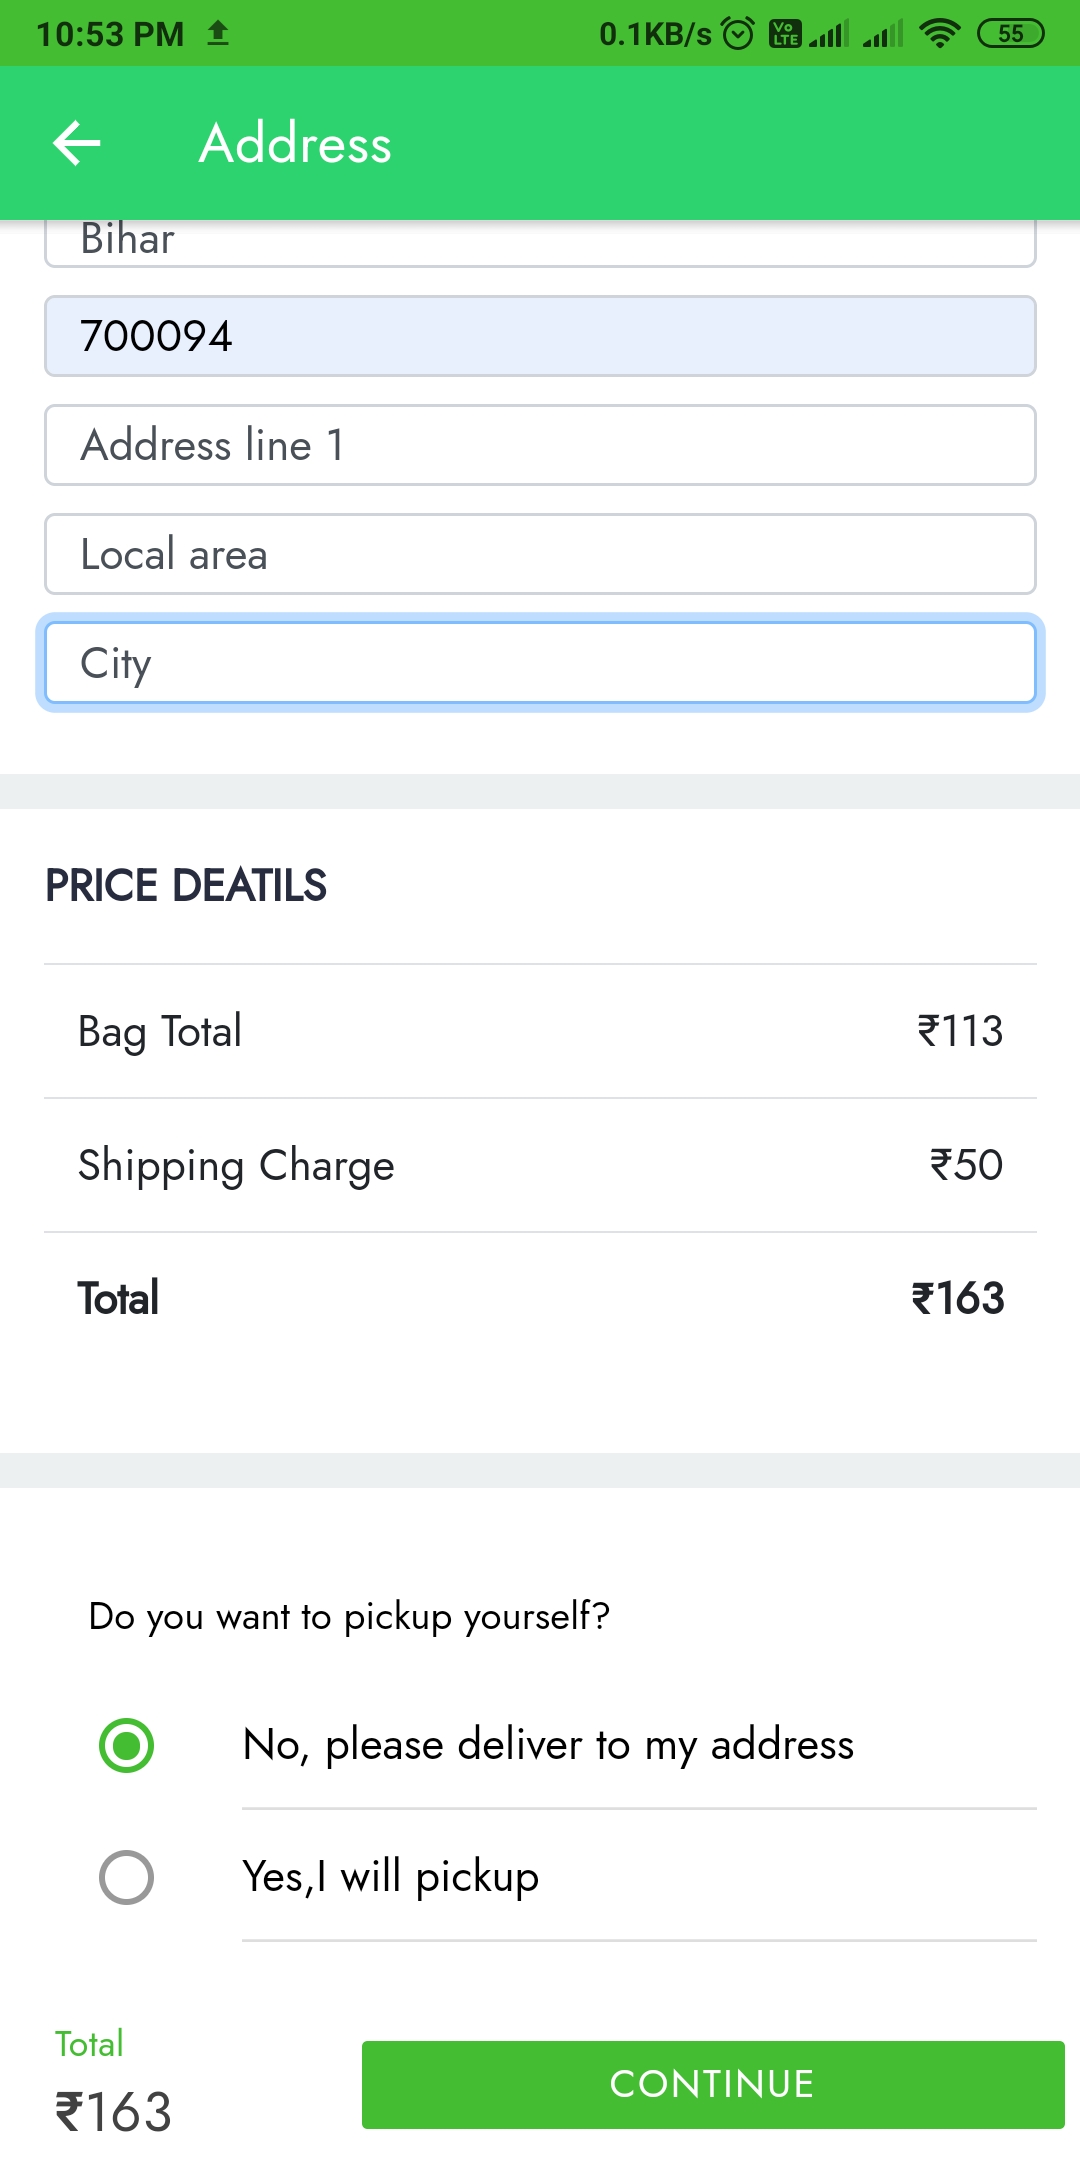Tap the alarm clock status icon

click(738, 34)
